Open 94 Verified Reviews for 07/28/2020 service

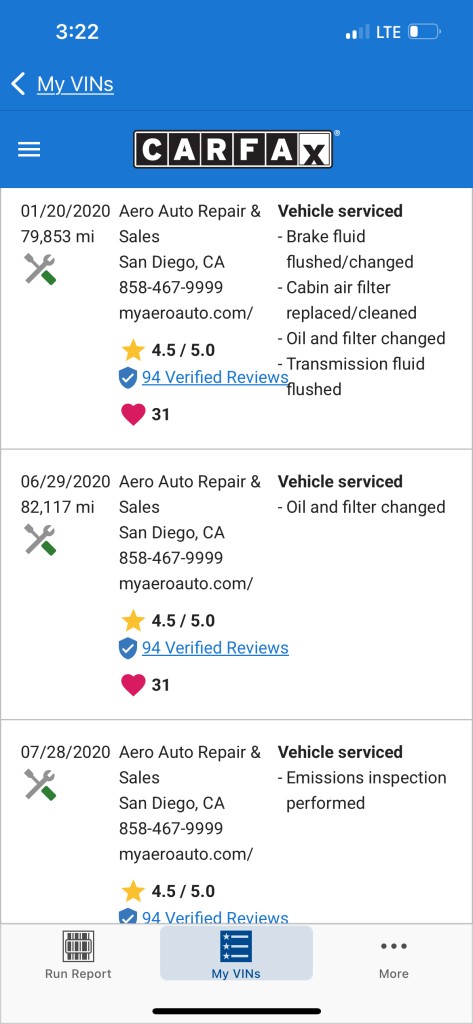(x=215, y=917)
